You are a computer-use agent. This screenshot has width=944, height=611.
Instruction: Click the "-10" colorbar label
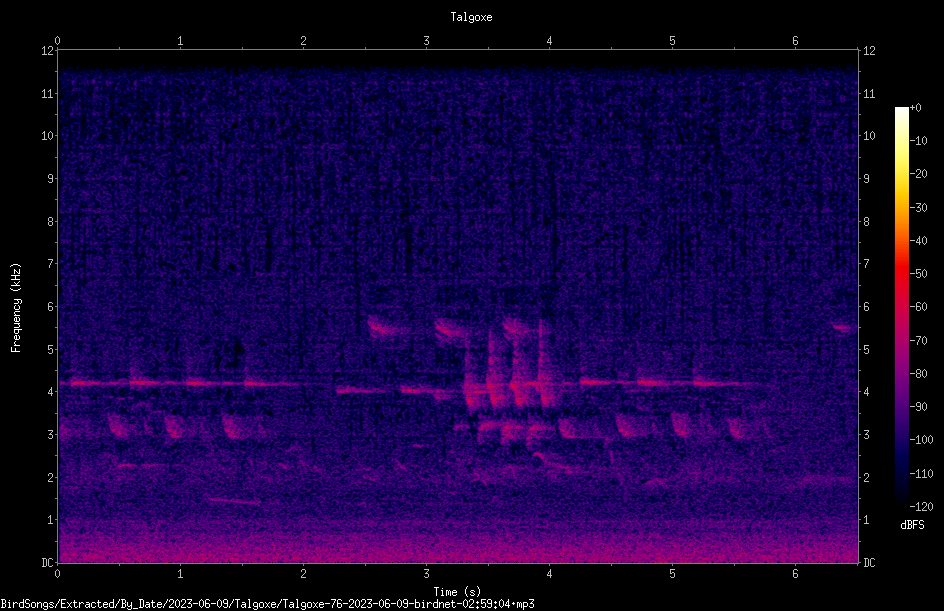click(x=918, y=141)
